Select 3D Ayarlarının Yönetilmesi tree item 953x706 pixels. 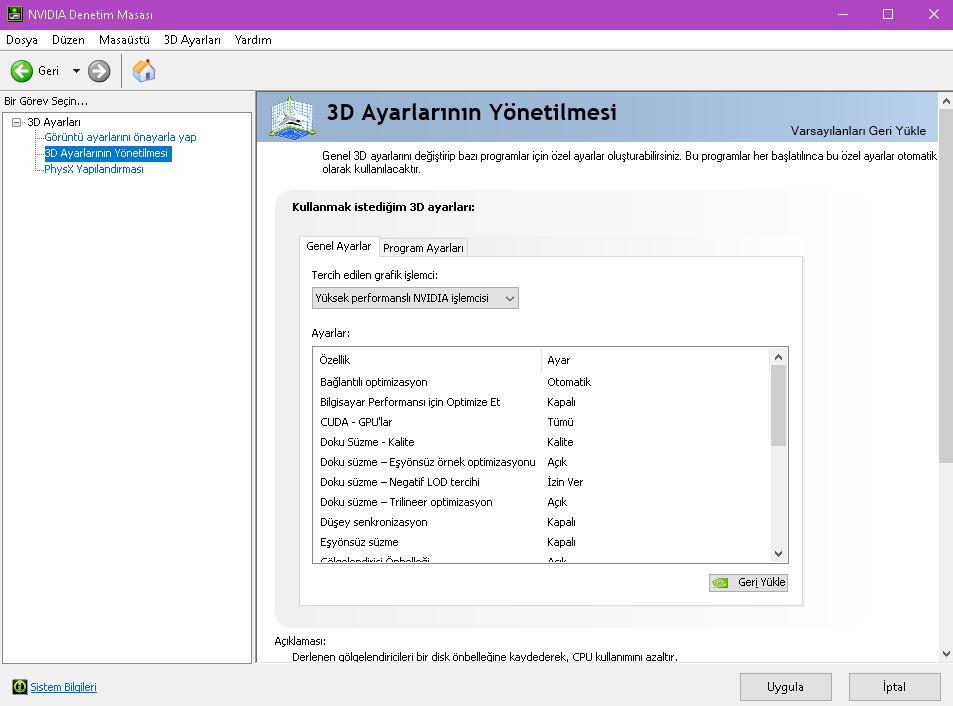107,153
